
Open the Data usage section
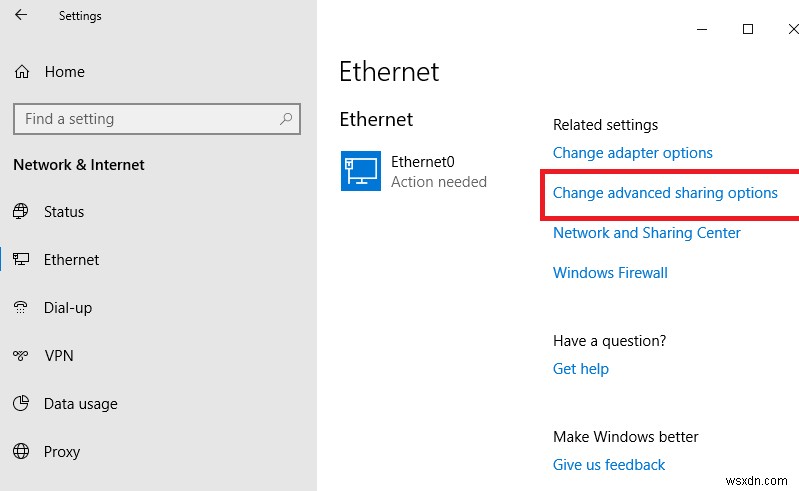click(81, 404)
